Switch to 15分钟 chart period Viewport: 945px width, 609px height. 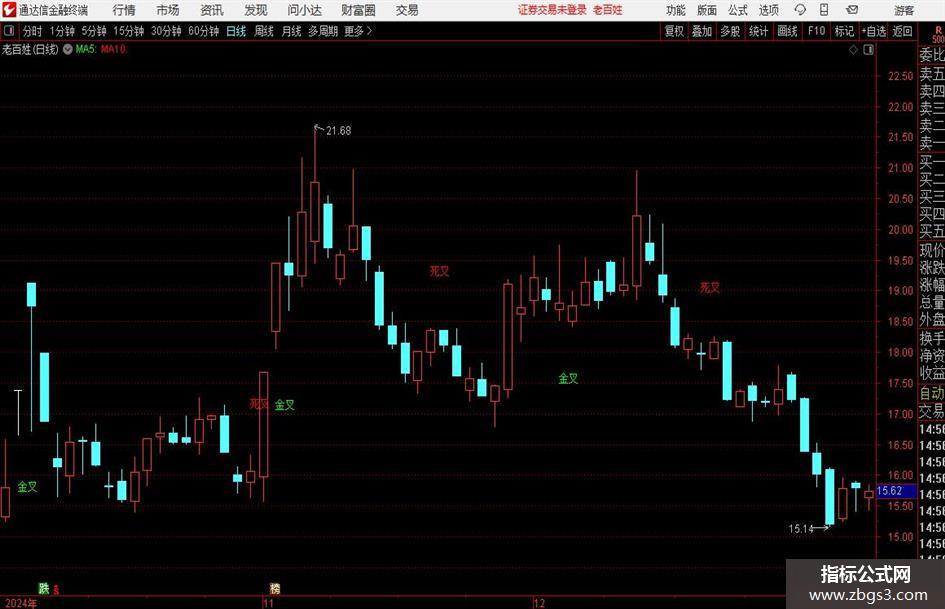[128, 31]
